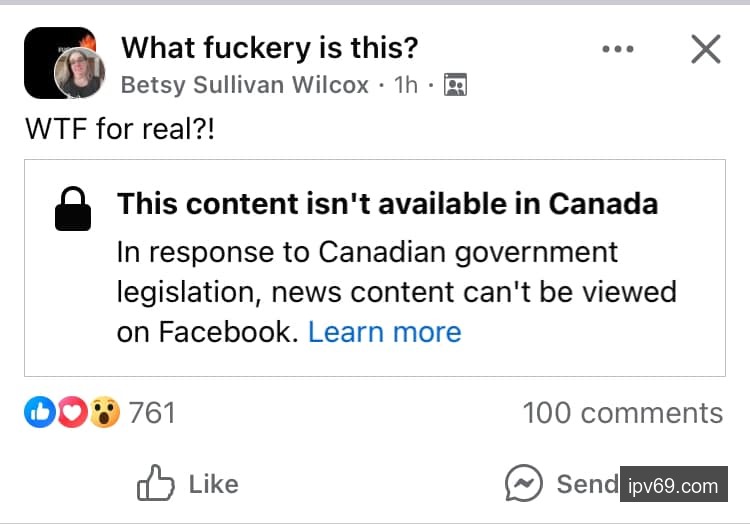Click the blue Like reaction icon
This screenshot has width=750, height=524.
pyautogui.click(x=39, y=412)
